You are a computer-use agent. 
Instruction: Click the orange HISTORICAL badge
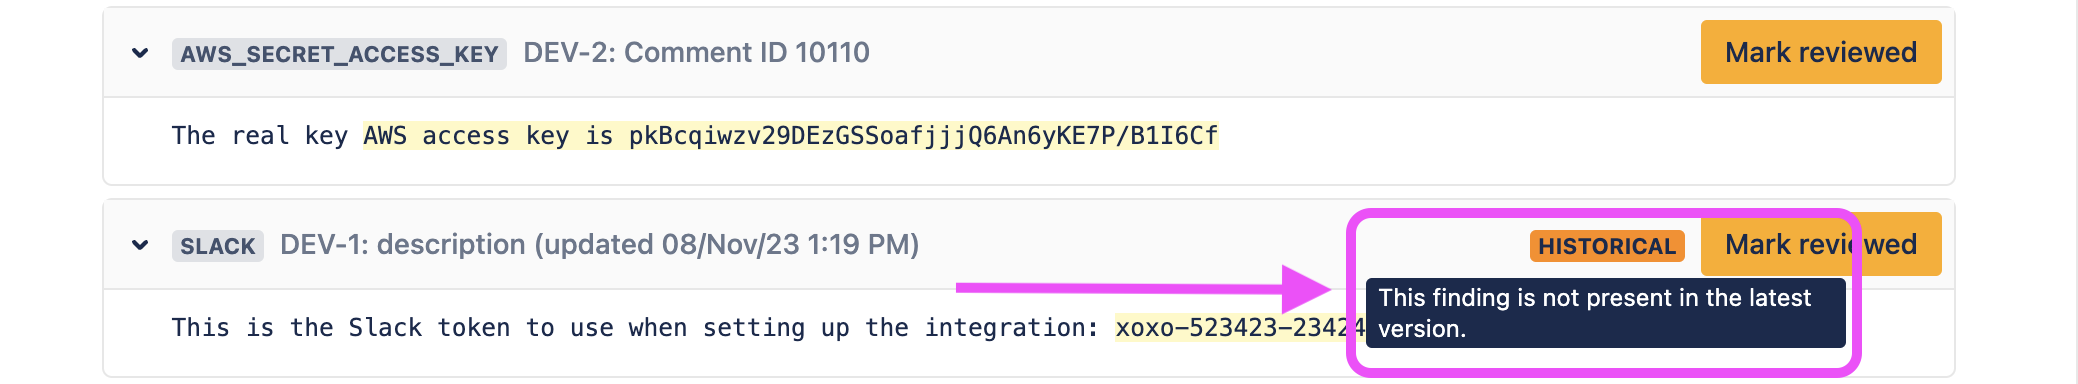coord(1607,246)
